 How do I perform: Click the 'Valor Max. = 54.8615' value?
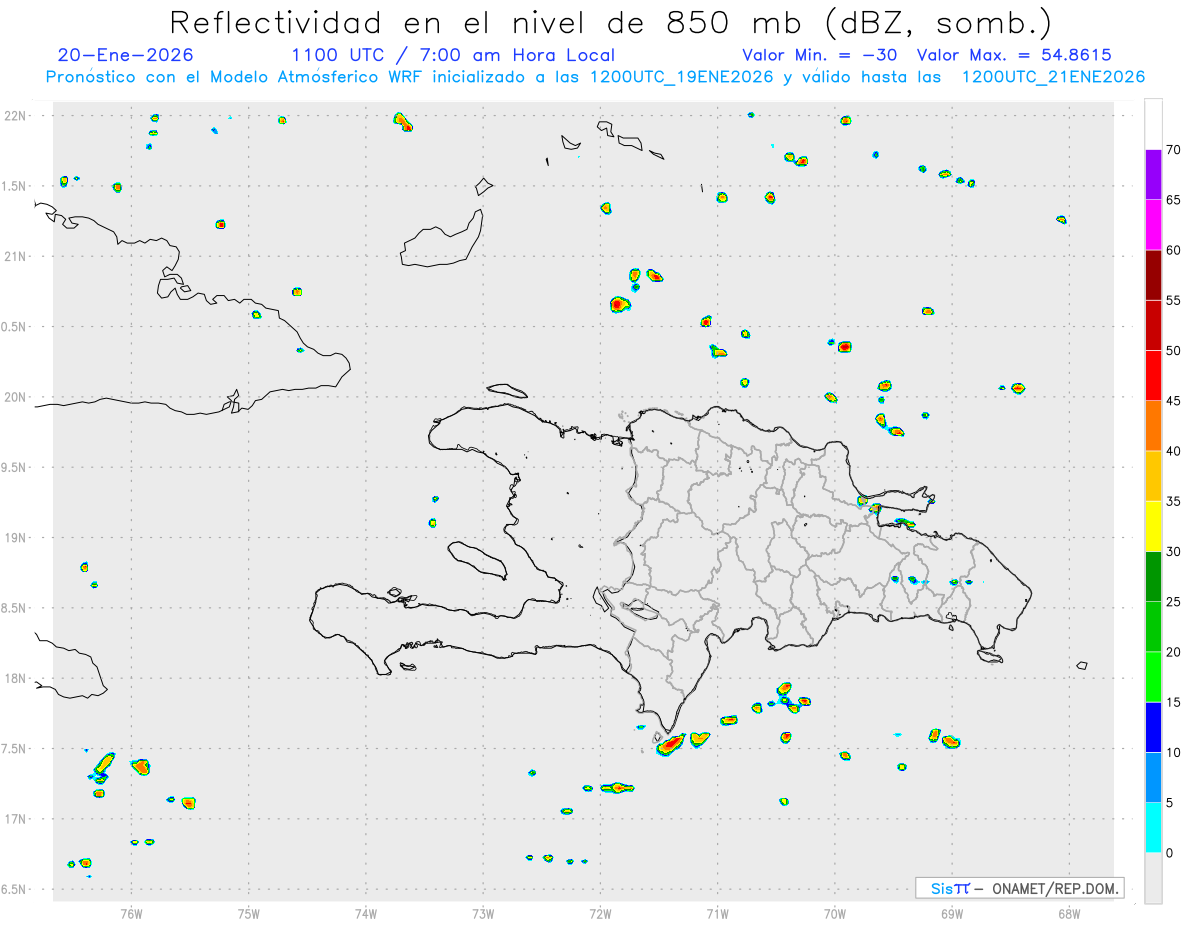(1014, 55)
